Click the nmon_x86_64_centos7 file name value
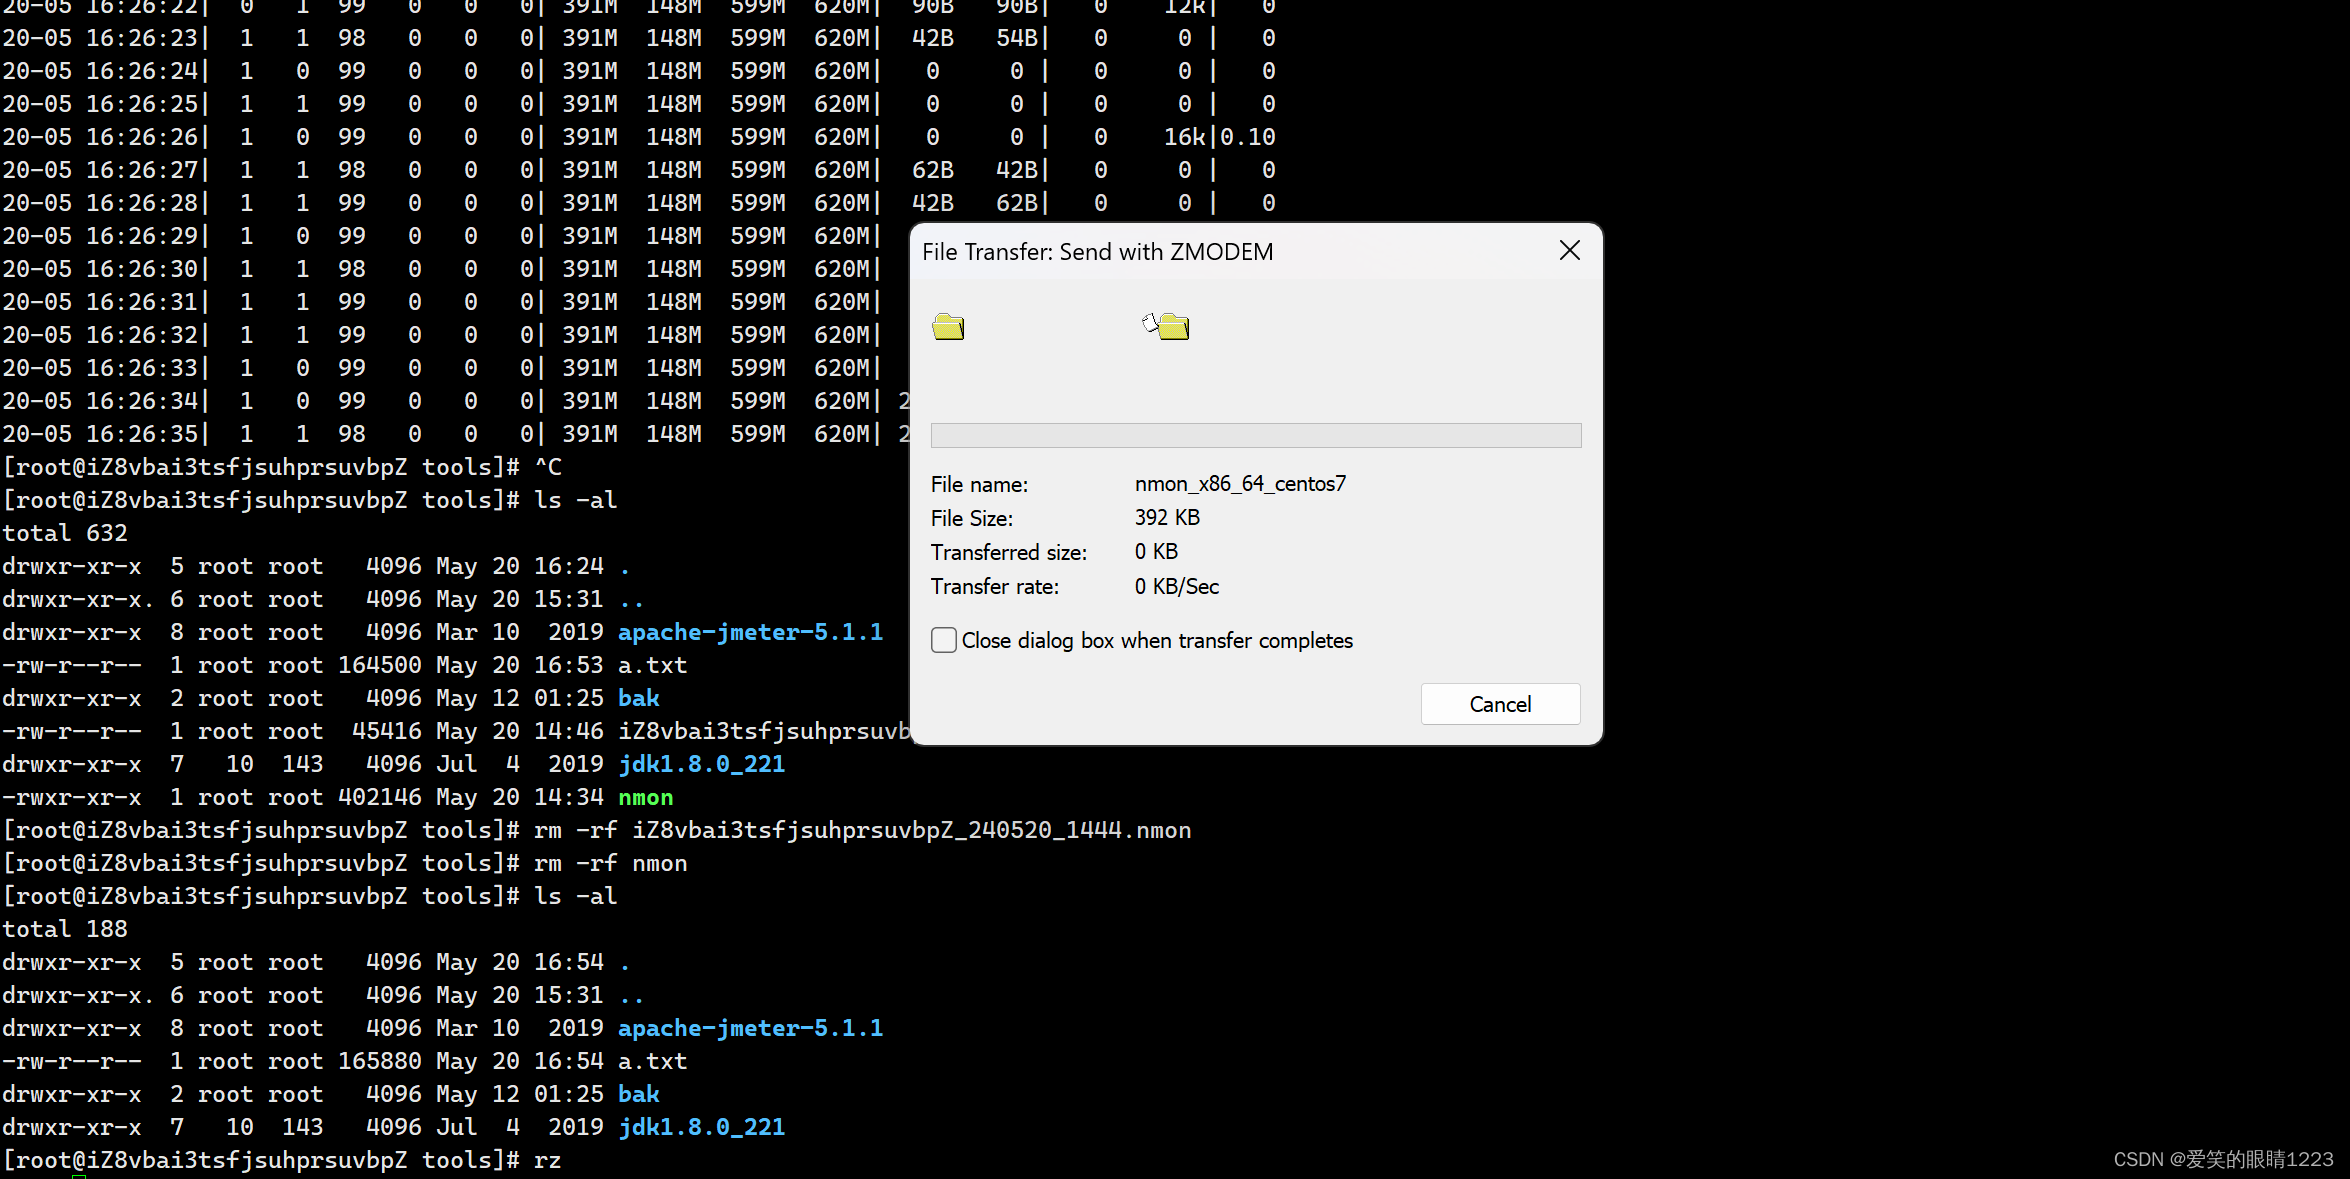The image size is (2350, 1179). (x=1240, y=484)
